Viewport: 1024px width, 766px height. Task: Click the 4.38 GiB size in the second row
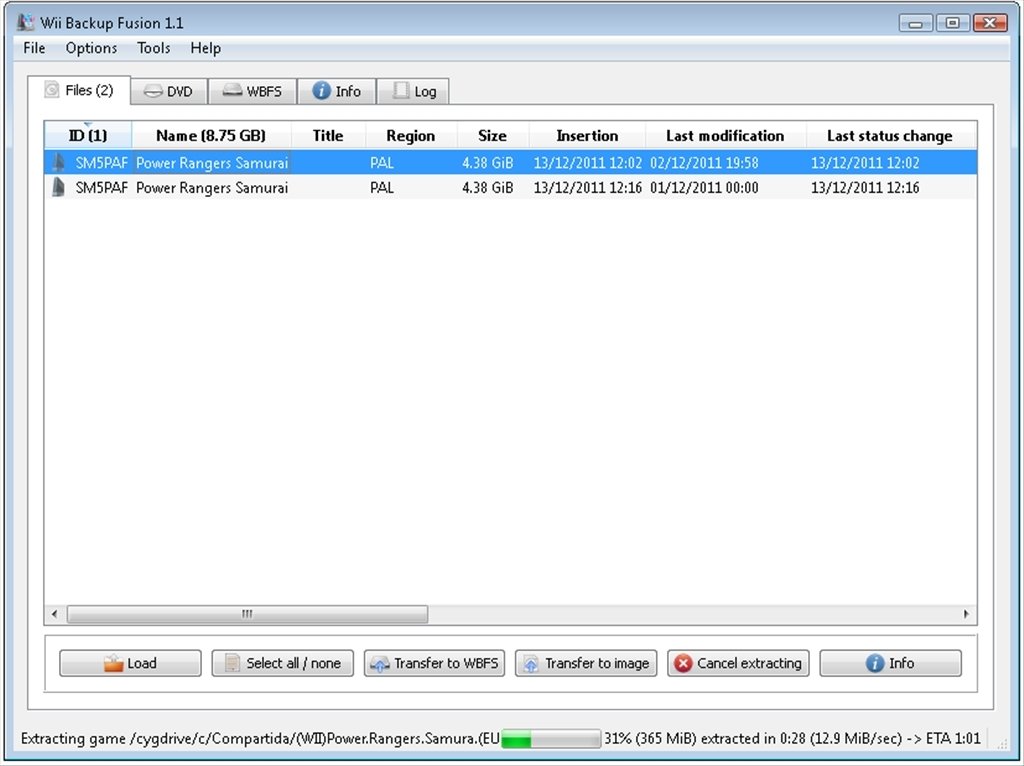point(488,188)
